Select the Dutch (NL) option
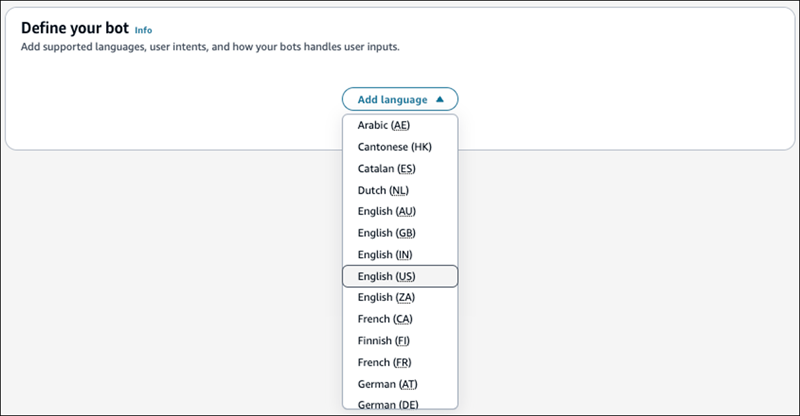Image resolution: width=800 pixels, height=416 pixels. (x=383, y=190)
